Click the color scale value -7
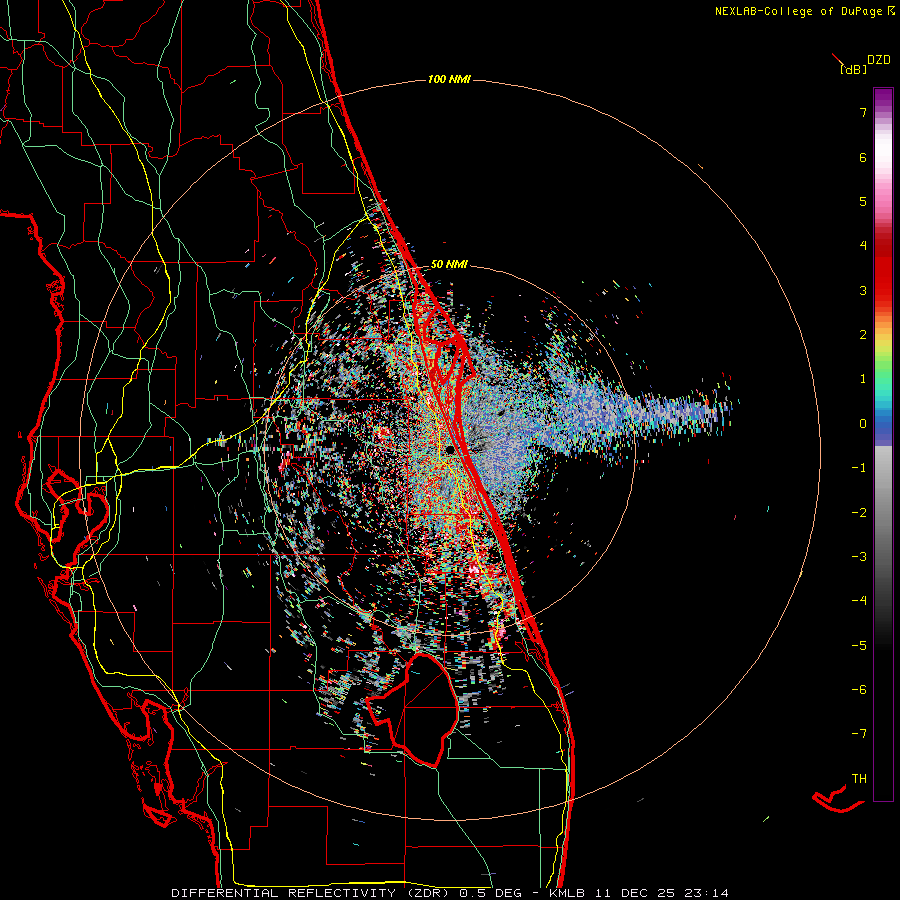Screen dimensions: 900x900 pyautogui.click(x=859, y=734)
